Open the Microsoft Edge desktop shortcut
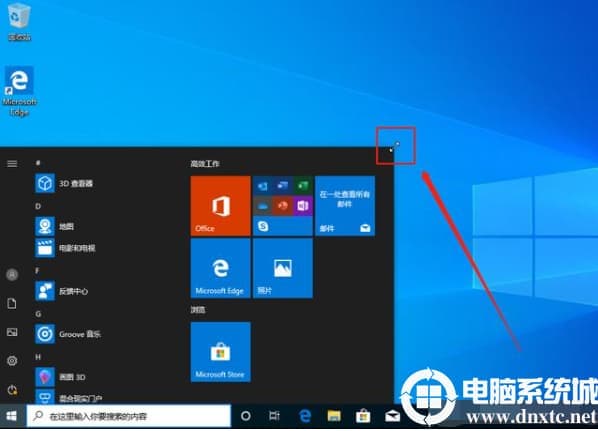The height and width of the screenshot is (431, 598). [19, 92]
